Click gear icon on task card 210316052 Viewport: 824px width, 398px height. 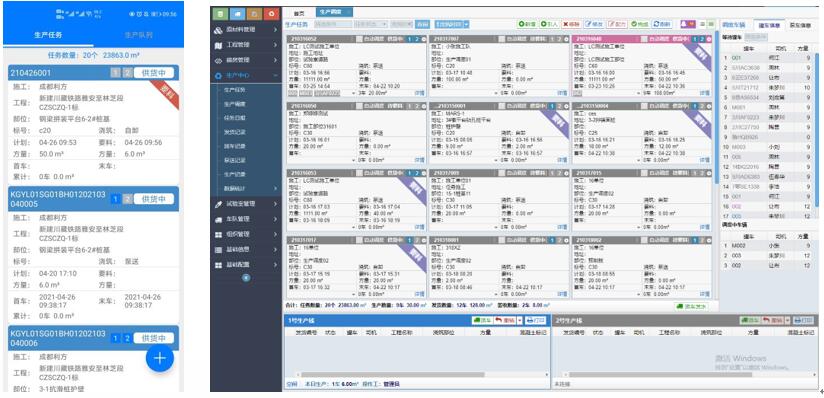tap(424, 39)
